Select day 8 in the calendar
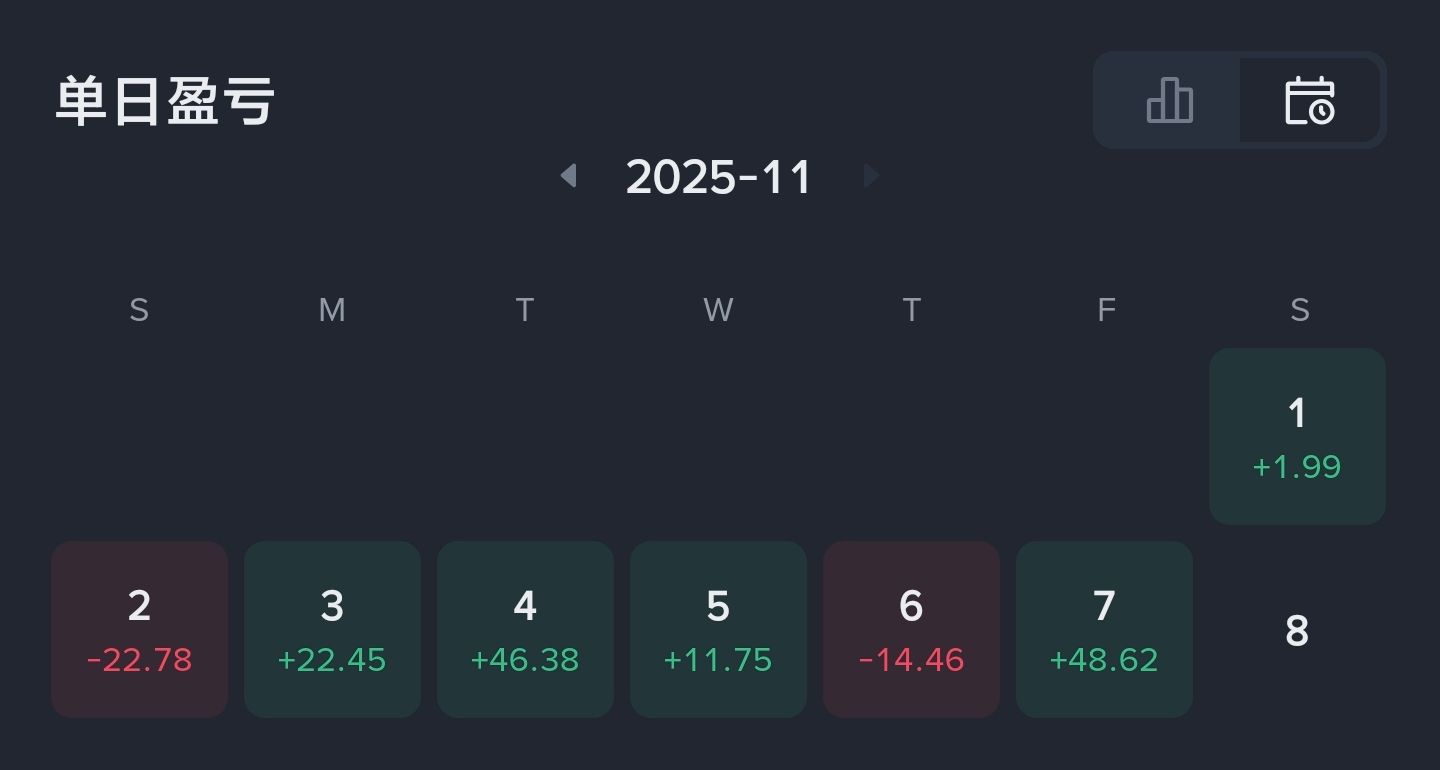The image size is (1440, 770). pos(1297,630)
